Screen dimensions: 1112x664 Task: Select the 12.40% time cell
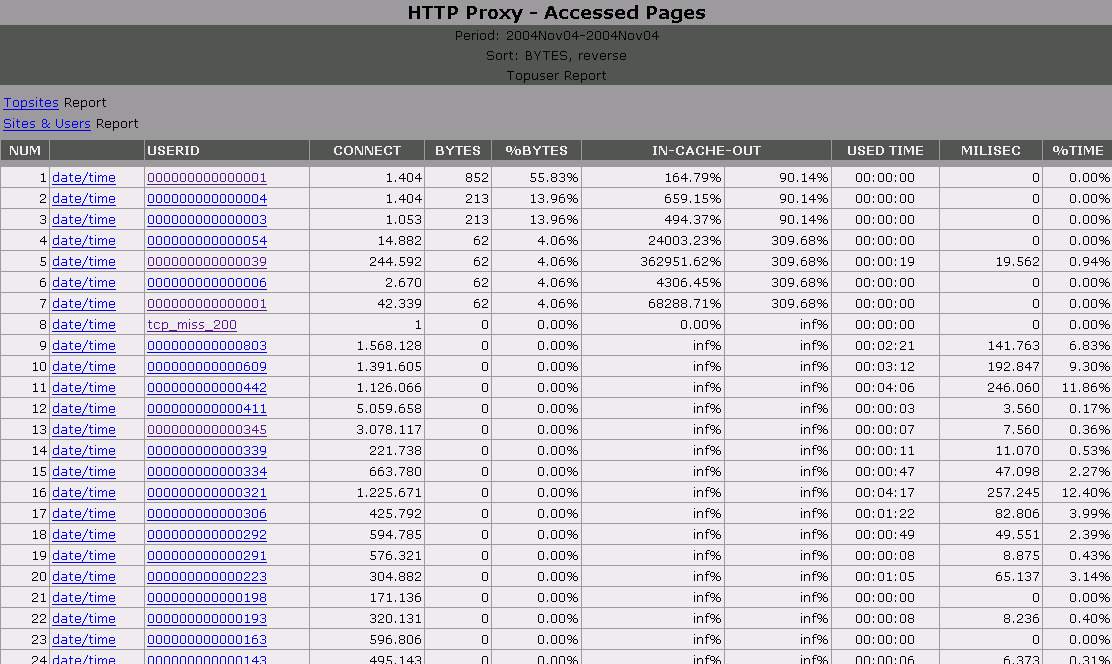coord(1077,492)
